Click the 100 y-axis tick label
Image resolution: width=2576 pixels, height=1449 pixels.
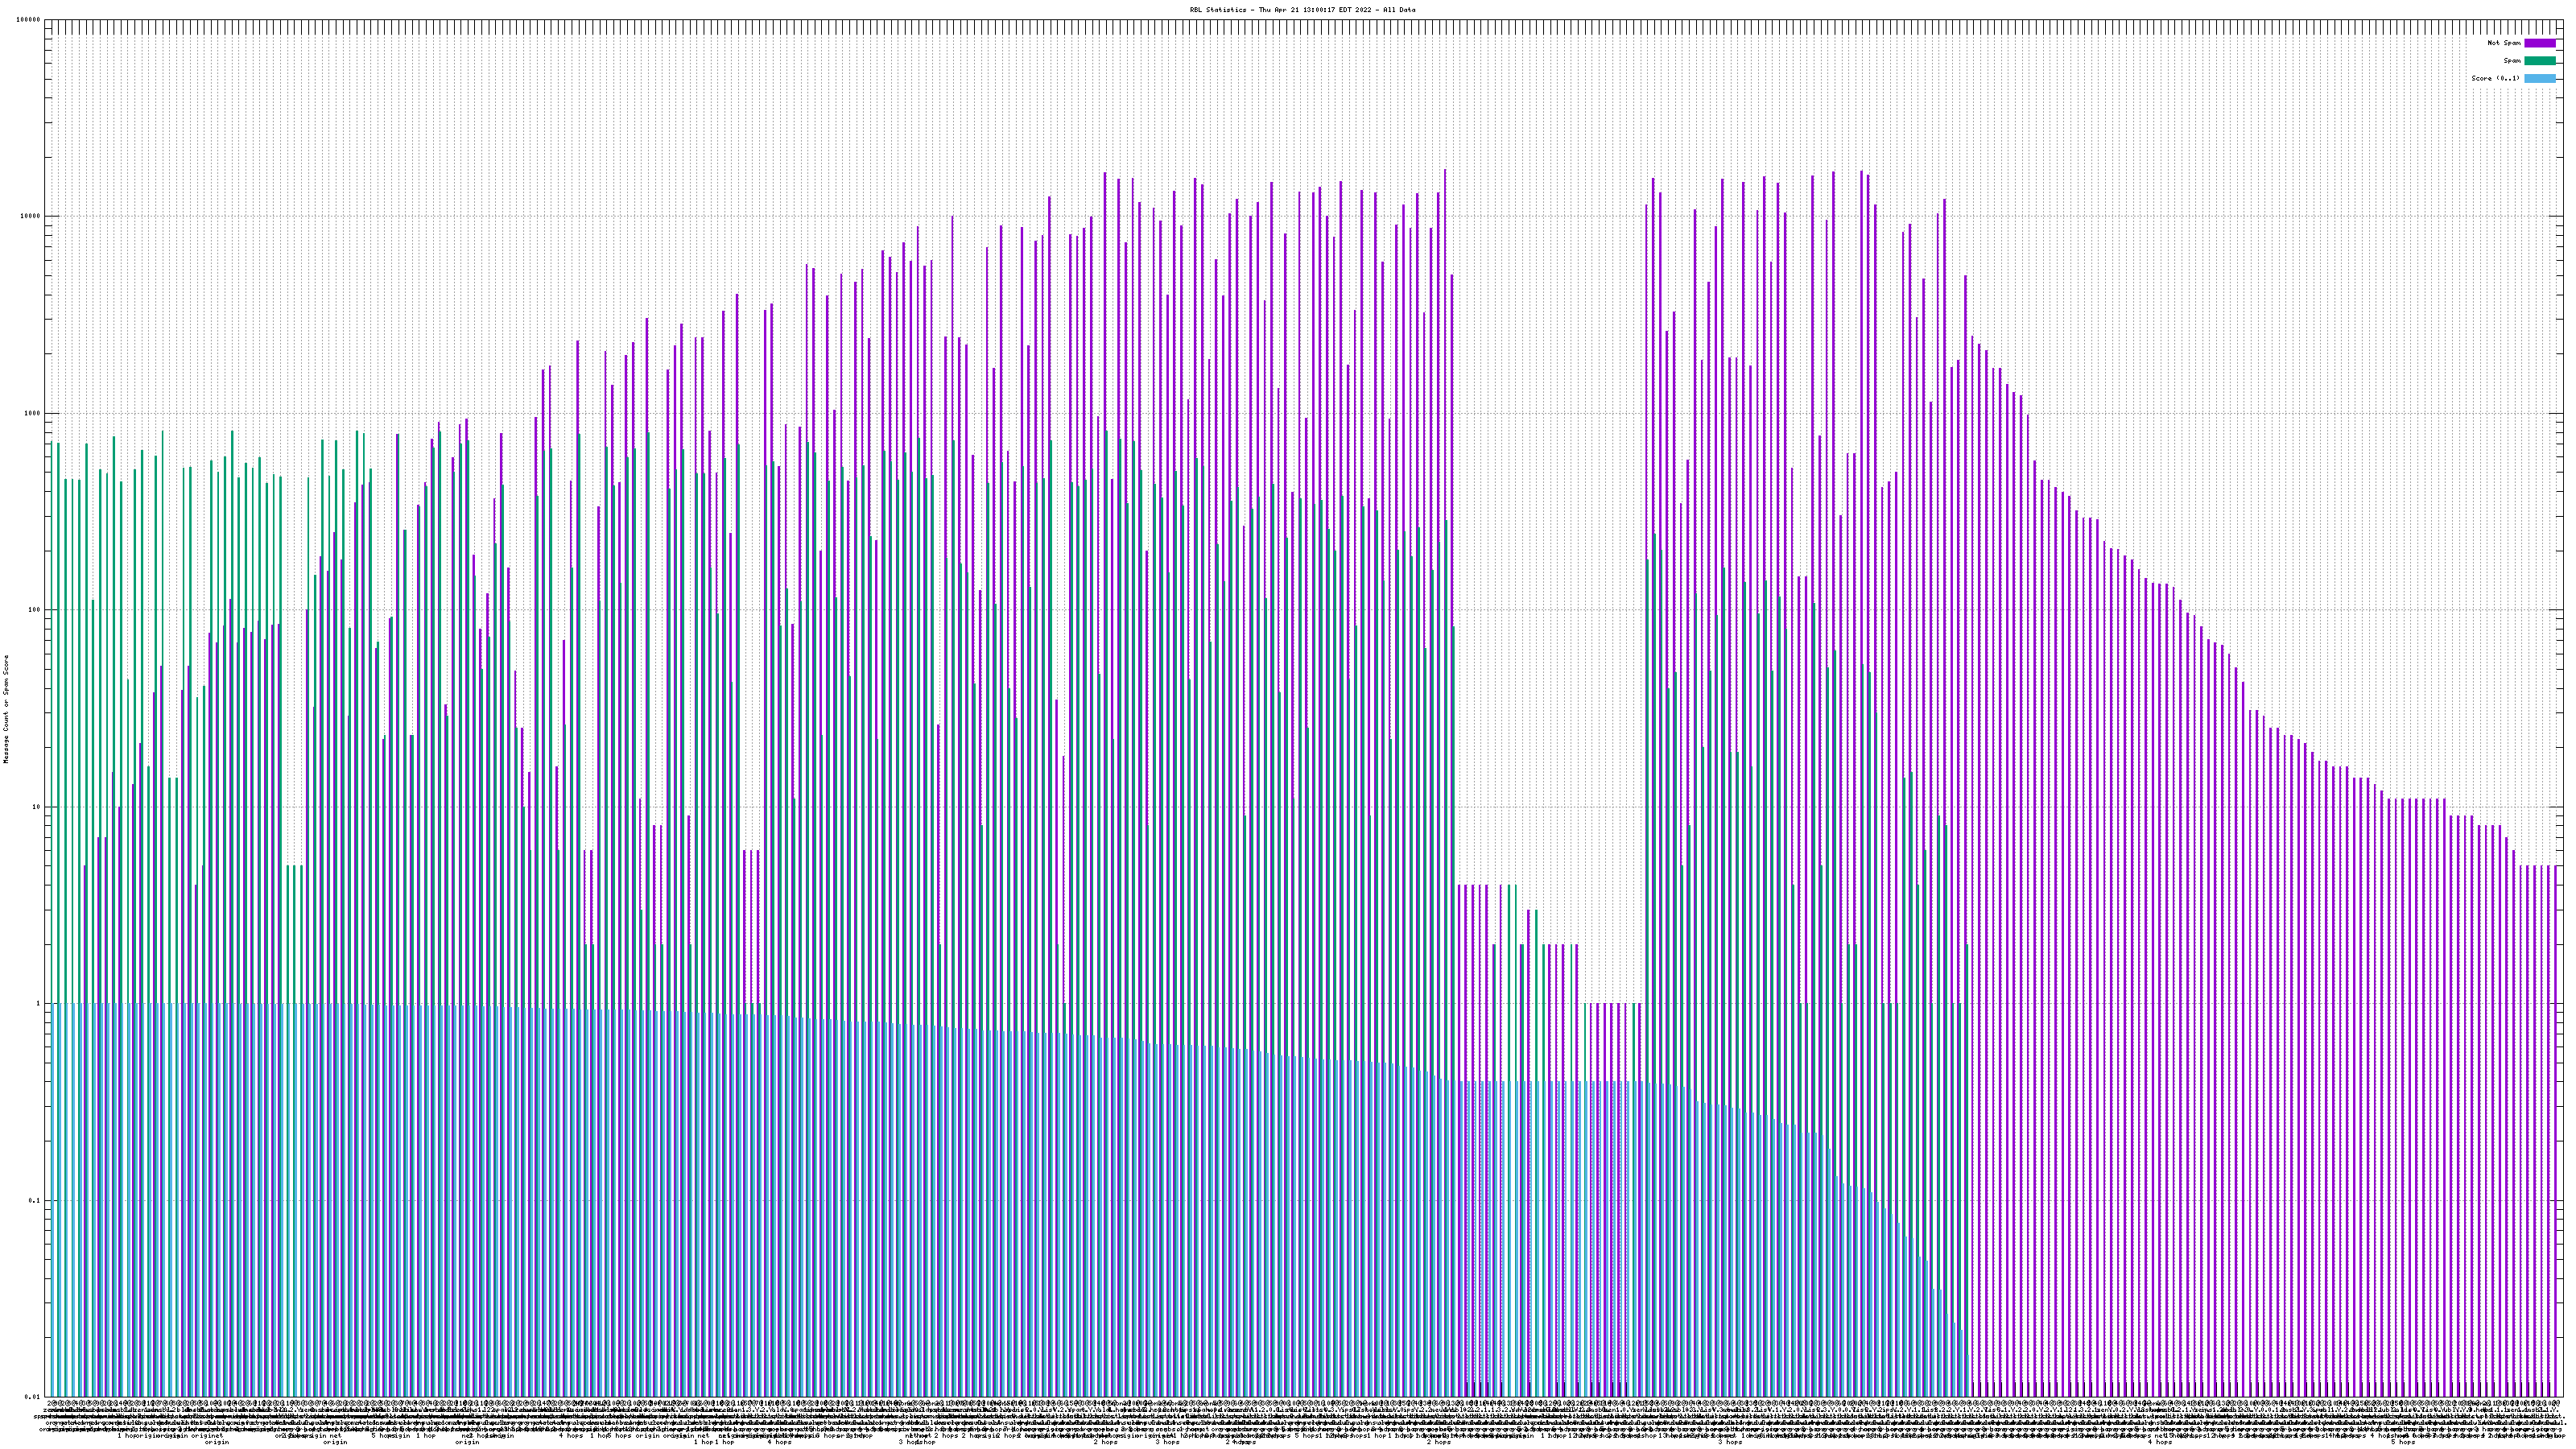click(x=35, y=610)
